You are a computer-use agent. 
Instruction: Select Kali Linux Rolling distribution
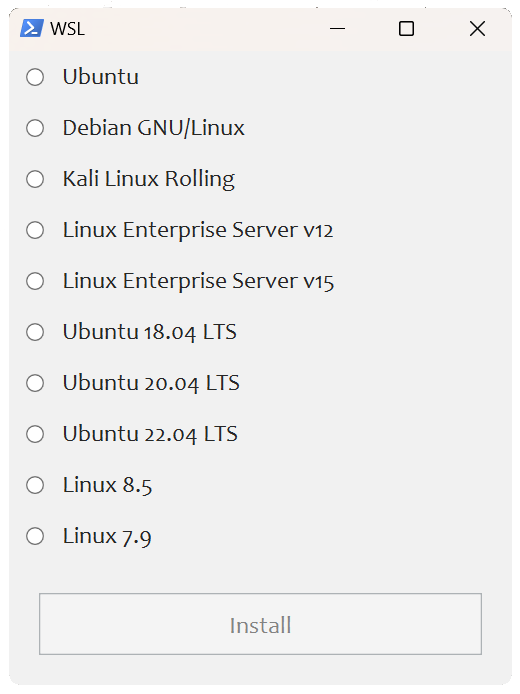coord(35,179)
